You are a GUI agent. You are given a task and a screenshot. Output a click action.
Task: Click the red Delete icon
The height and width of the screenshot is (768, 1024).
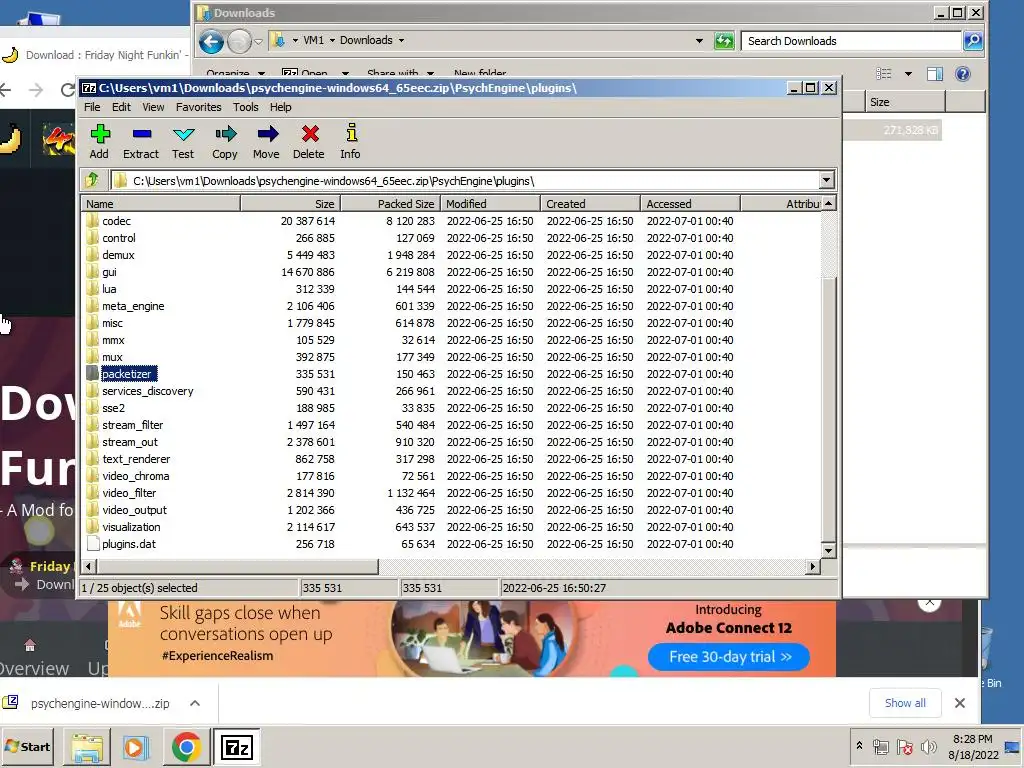click(309, 142)
